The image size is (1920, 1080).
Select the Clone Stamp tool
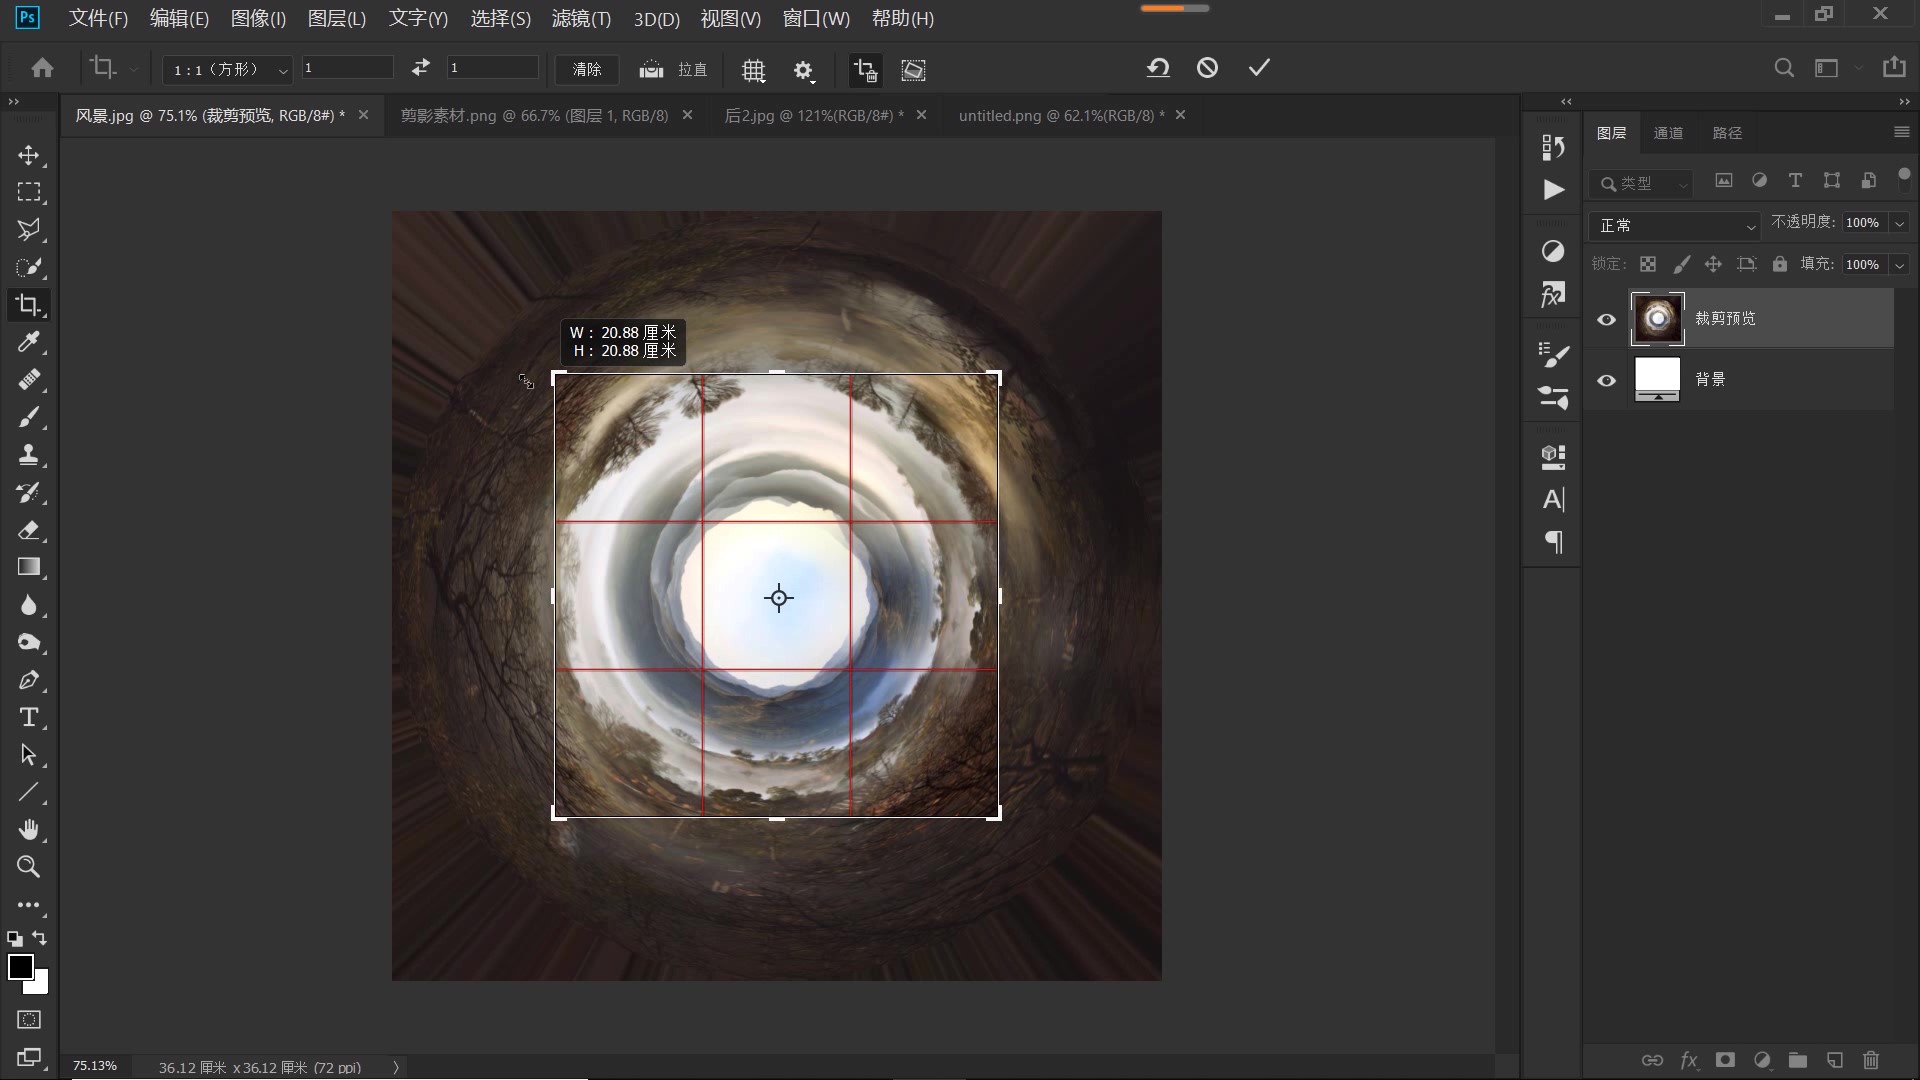(28, 455)
